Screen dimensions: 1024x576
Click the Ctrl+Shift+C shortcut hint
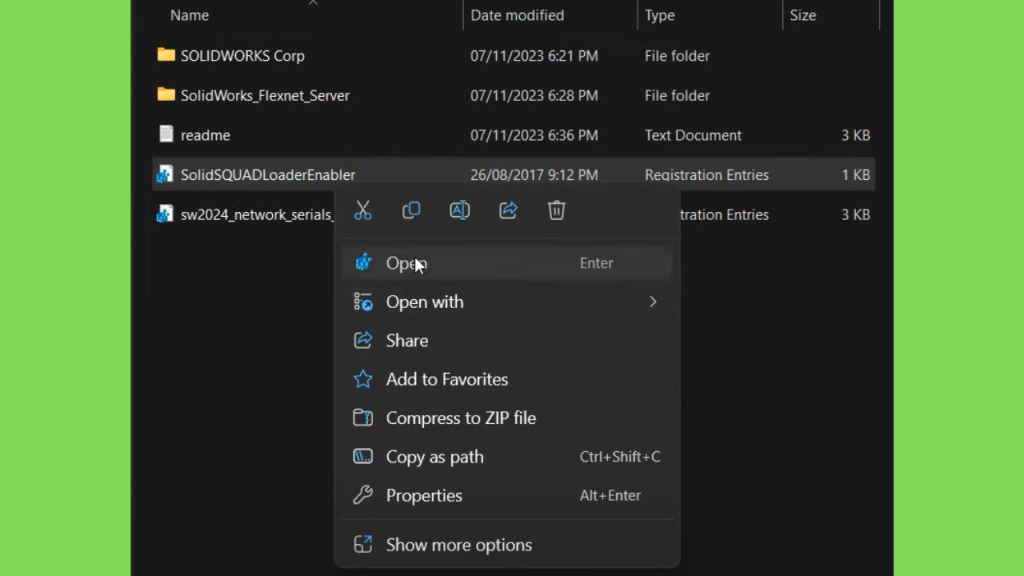coord(620,456)
